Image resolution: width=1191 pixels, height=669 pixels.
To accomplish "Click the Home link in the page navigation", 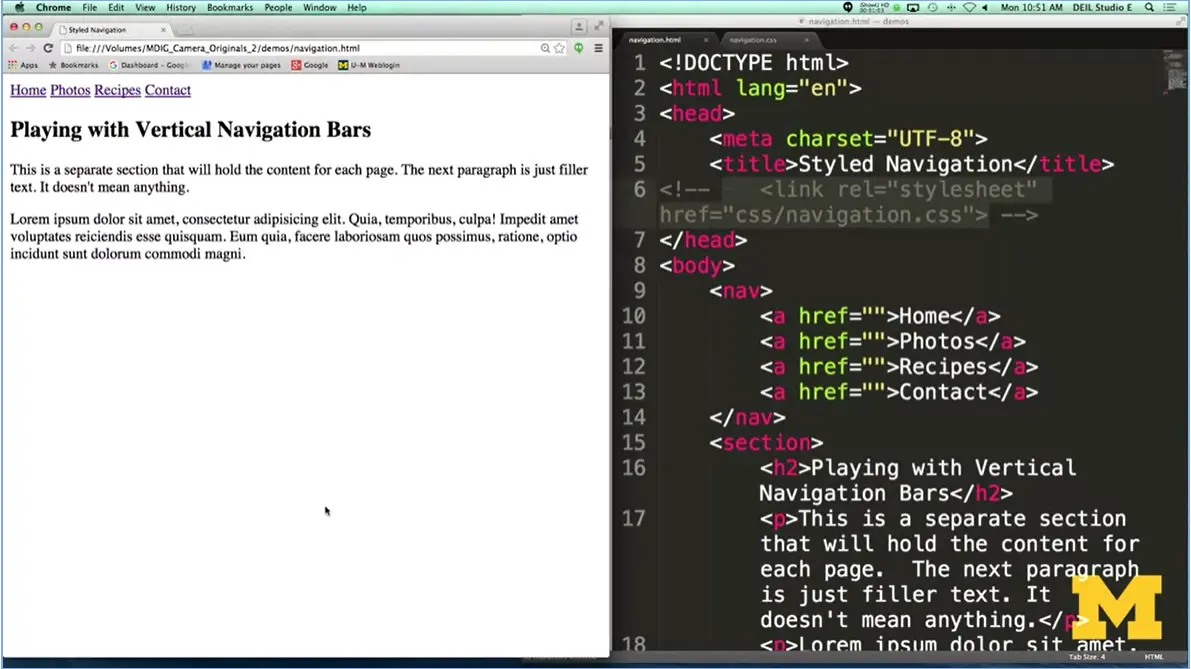I will 27,90.
